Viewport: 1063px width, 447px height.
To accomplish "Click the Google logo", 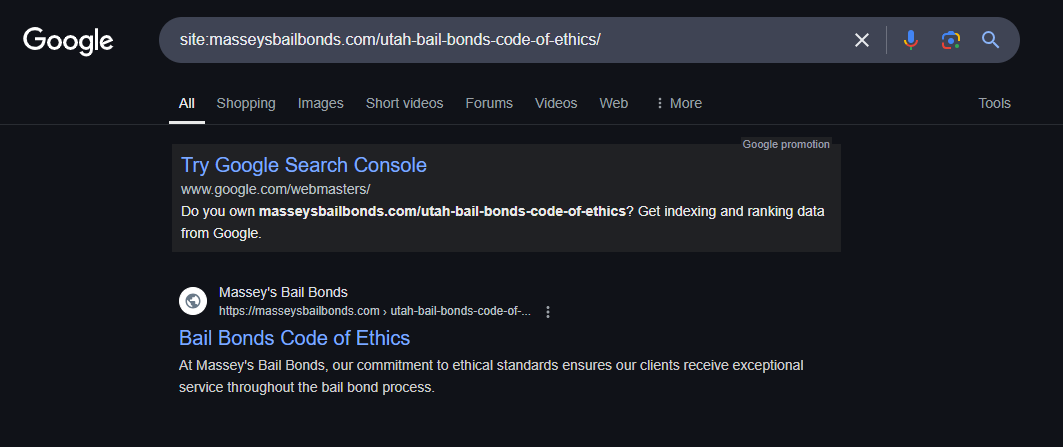I will click(x=68, y=41).
